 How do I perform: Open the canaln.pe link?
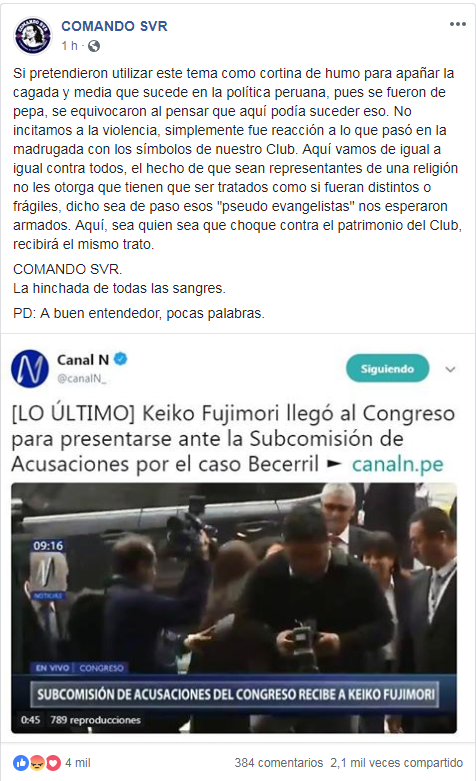tap(397, 464)
